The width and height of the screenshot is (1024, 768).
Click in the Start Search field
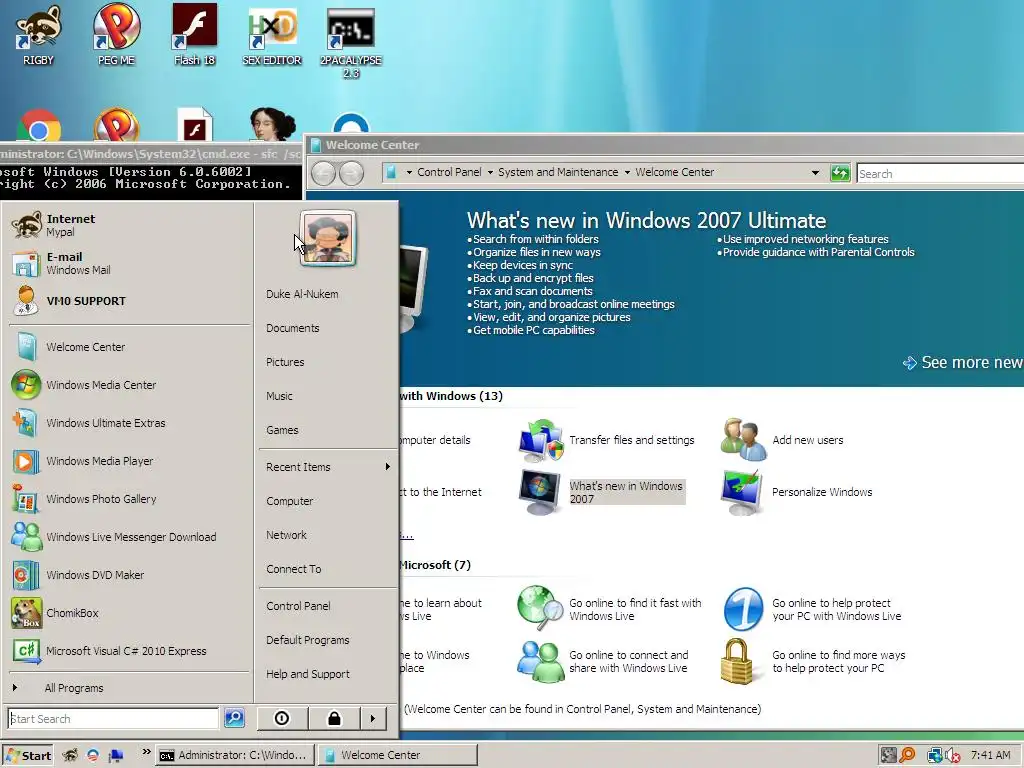tap(113, 718)
